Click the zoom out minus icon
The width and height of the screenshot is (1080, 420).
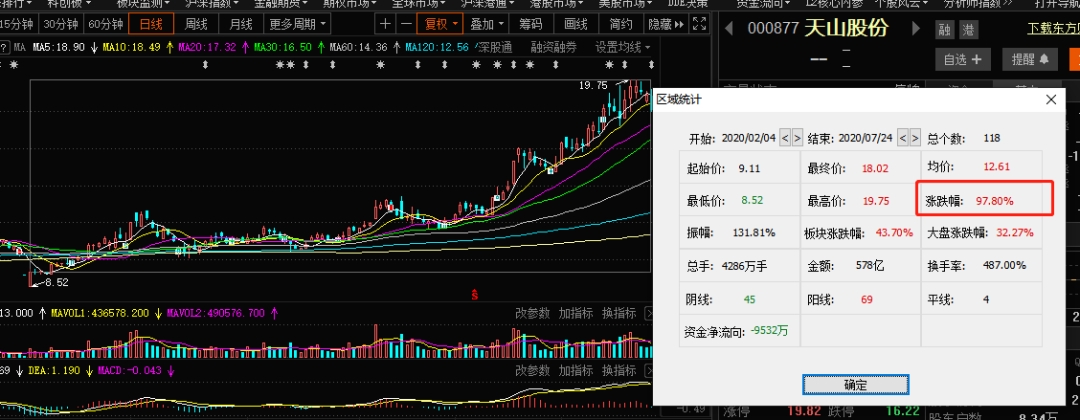tap(406, 24)
